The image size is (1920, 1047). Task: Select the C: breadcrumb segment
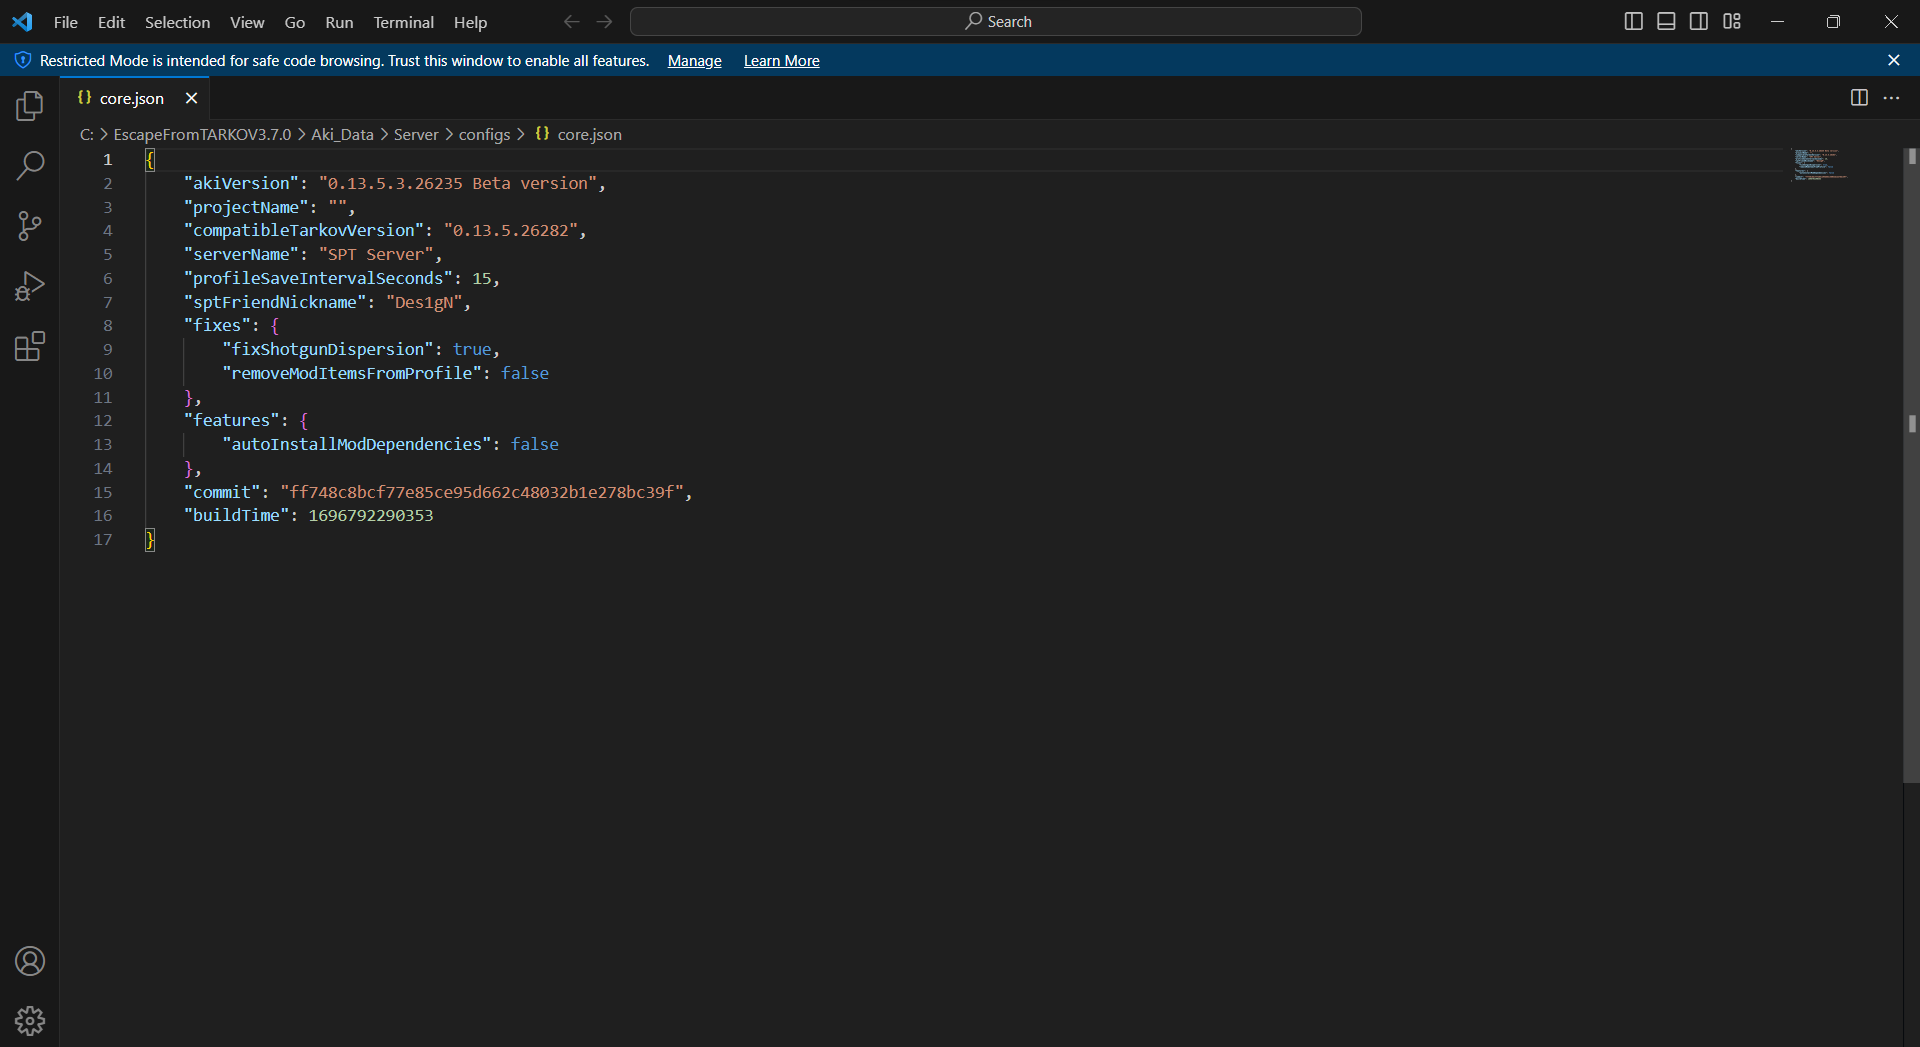pyautogui.click(x=87, y=134)
